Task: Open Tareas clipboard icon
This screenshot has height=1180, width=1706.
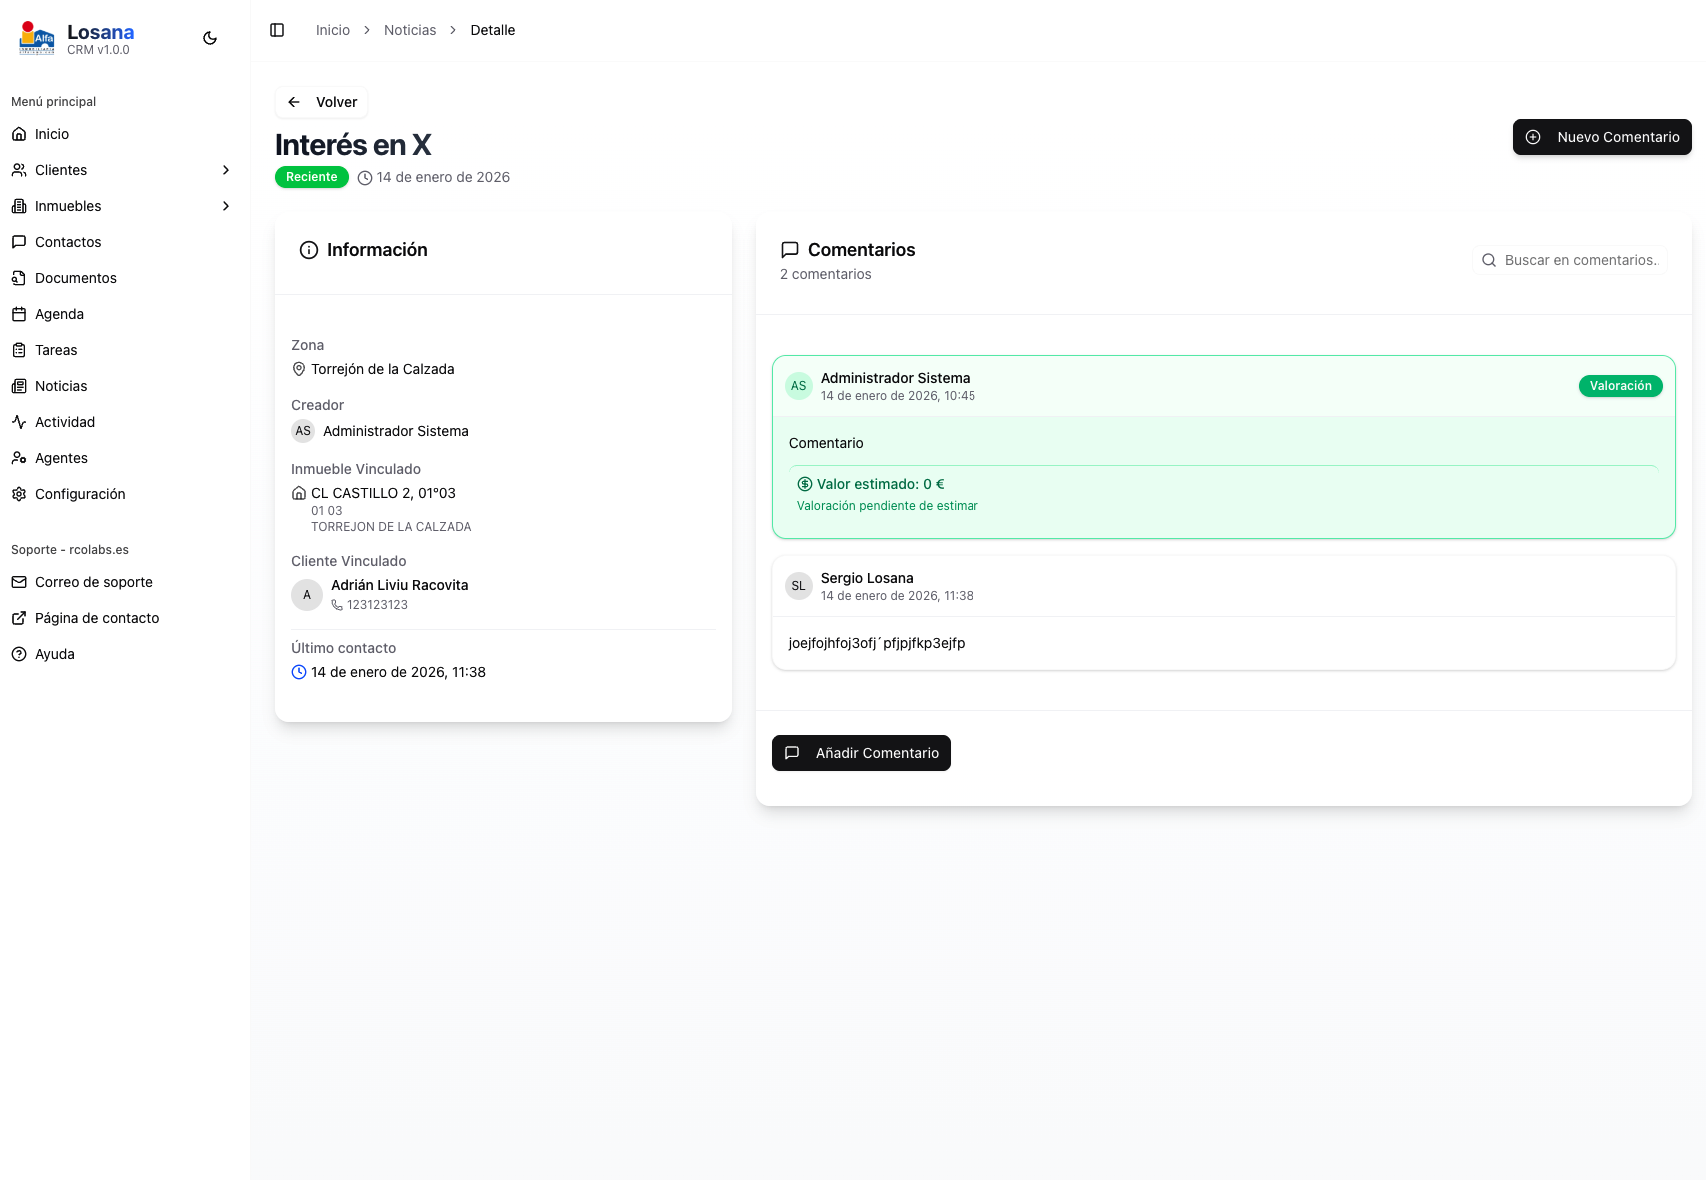Action: click(19, 350)
